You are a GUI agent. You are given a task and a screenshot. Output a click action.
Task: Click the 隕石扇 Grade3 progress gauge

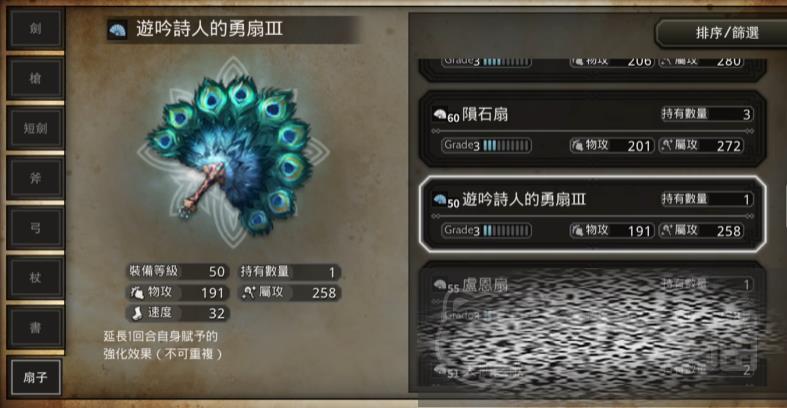(x=486, y=146)
